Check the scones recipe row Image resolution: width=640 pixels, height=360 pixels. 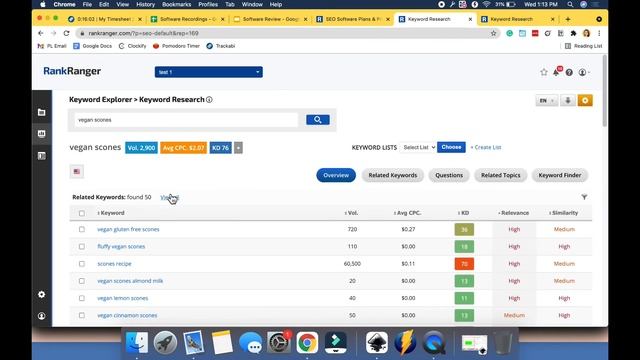pos(82,264)
